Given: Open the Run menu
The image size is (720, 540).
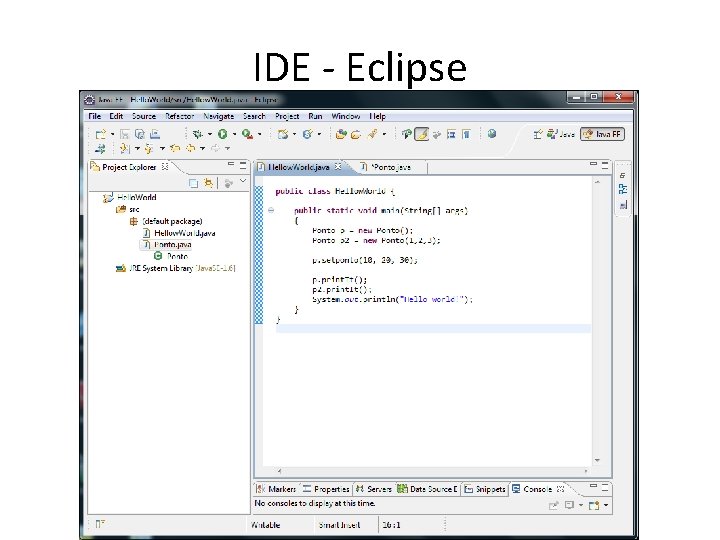Looking at the screenshot, I should [315, 116].
